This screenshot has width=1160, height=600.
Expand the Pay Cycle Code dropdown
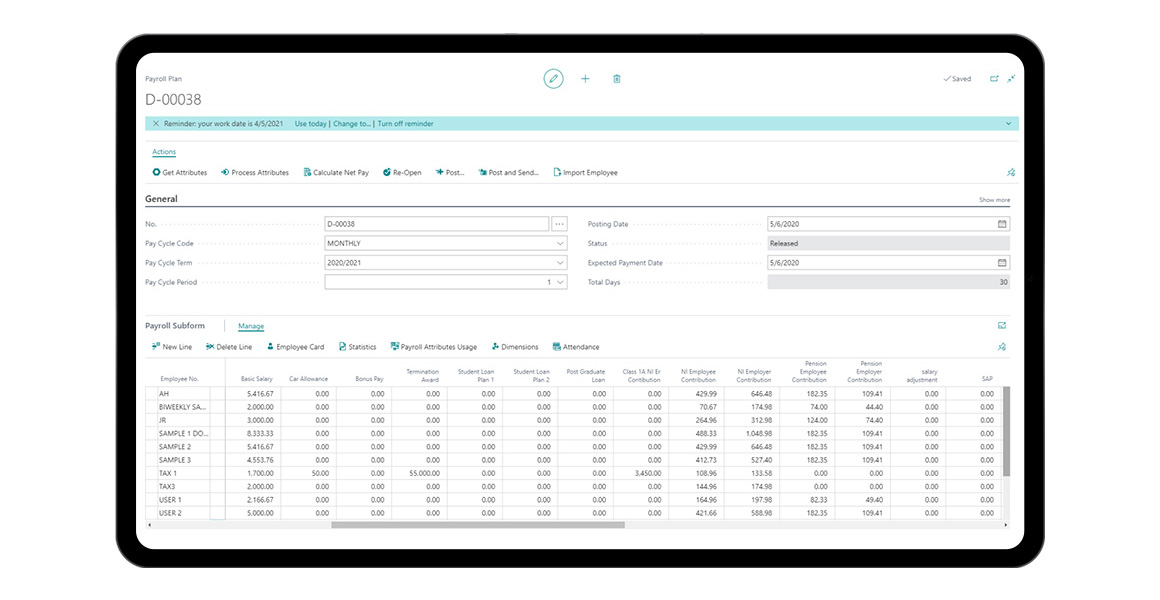pos(559,244)
